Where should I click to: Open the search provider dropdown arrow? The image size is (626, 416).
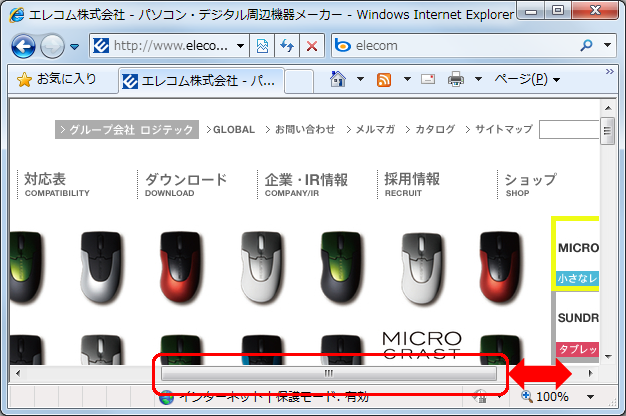click(x=607, y=45)
